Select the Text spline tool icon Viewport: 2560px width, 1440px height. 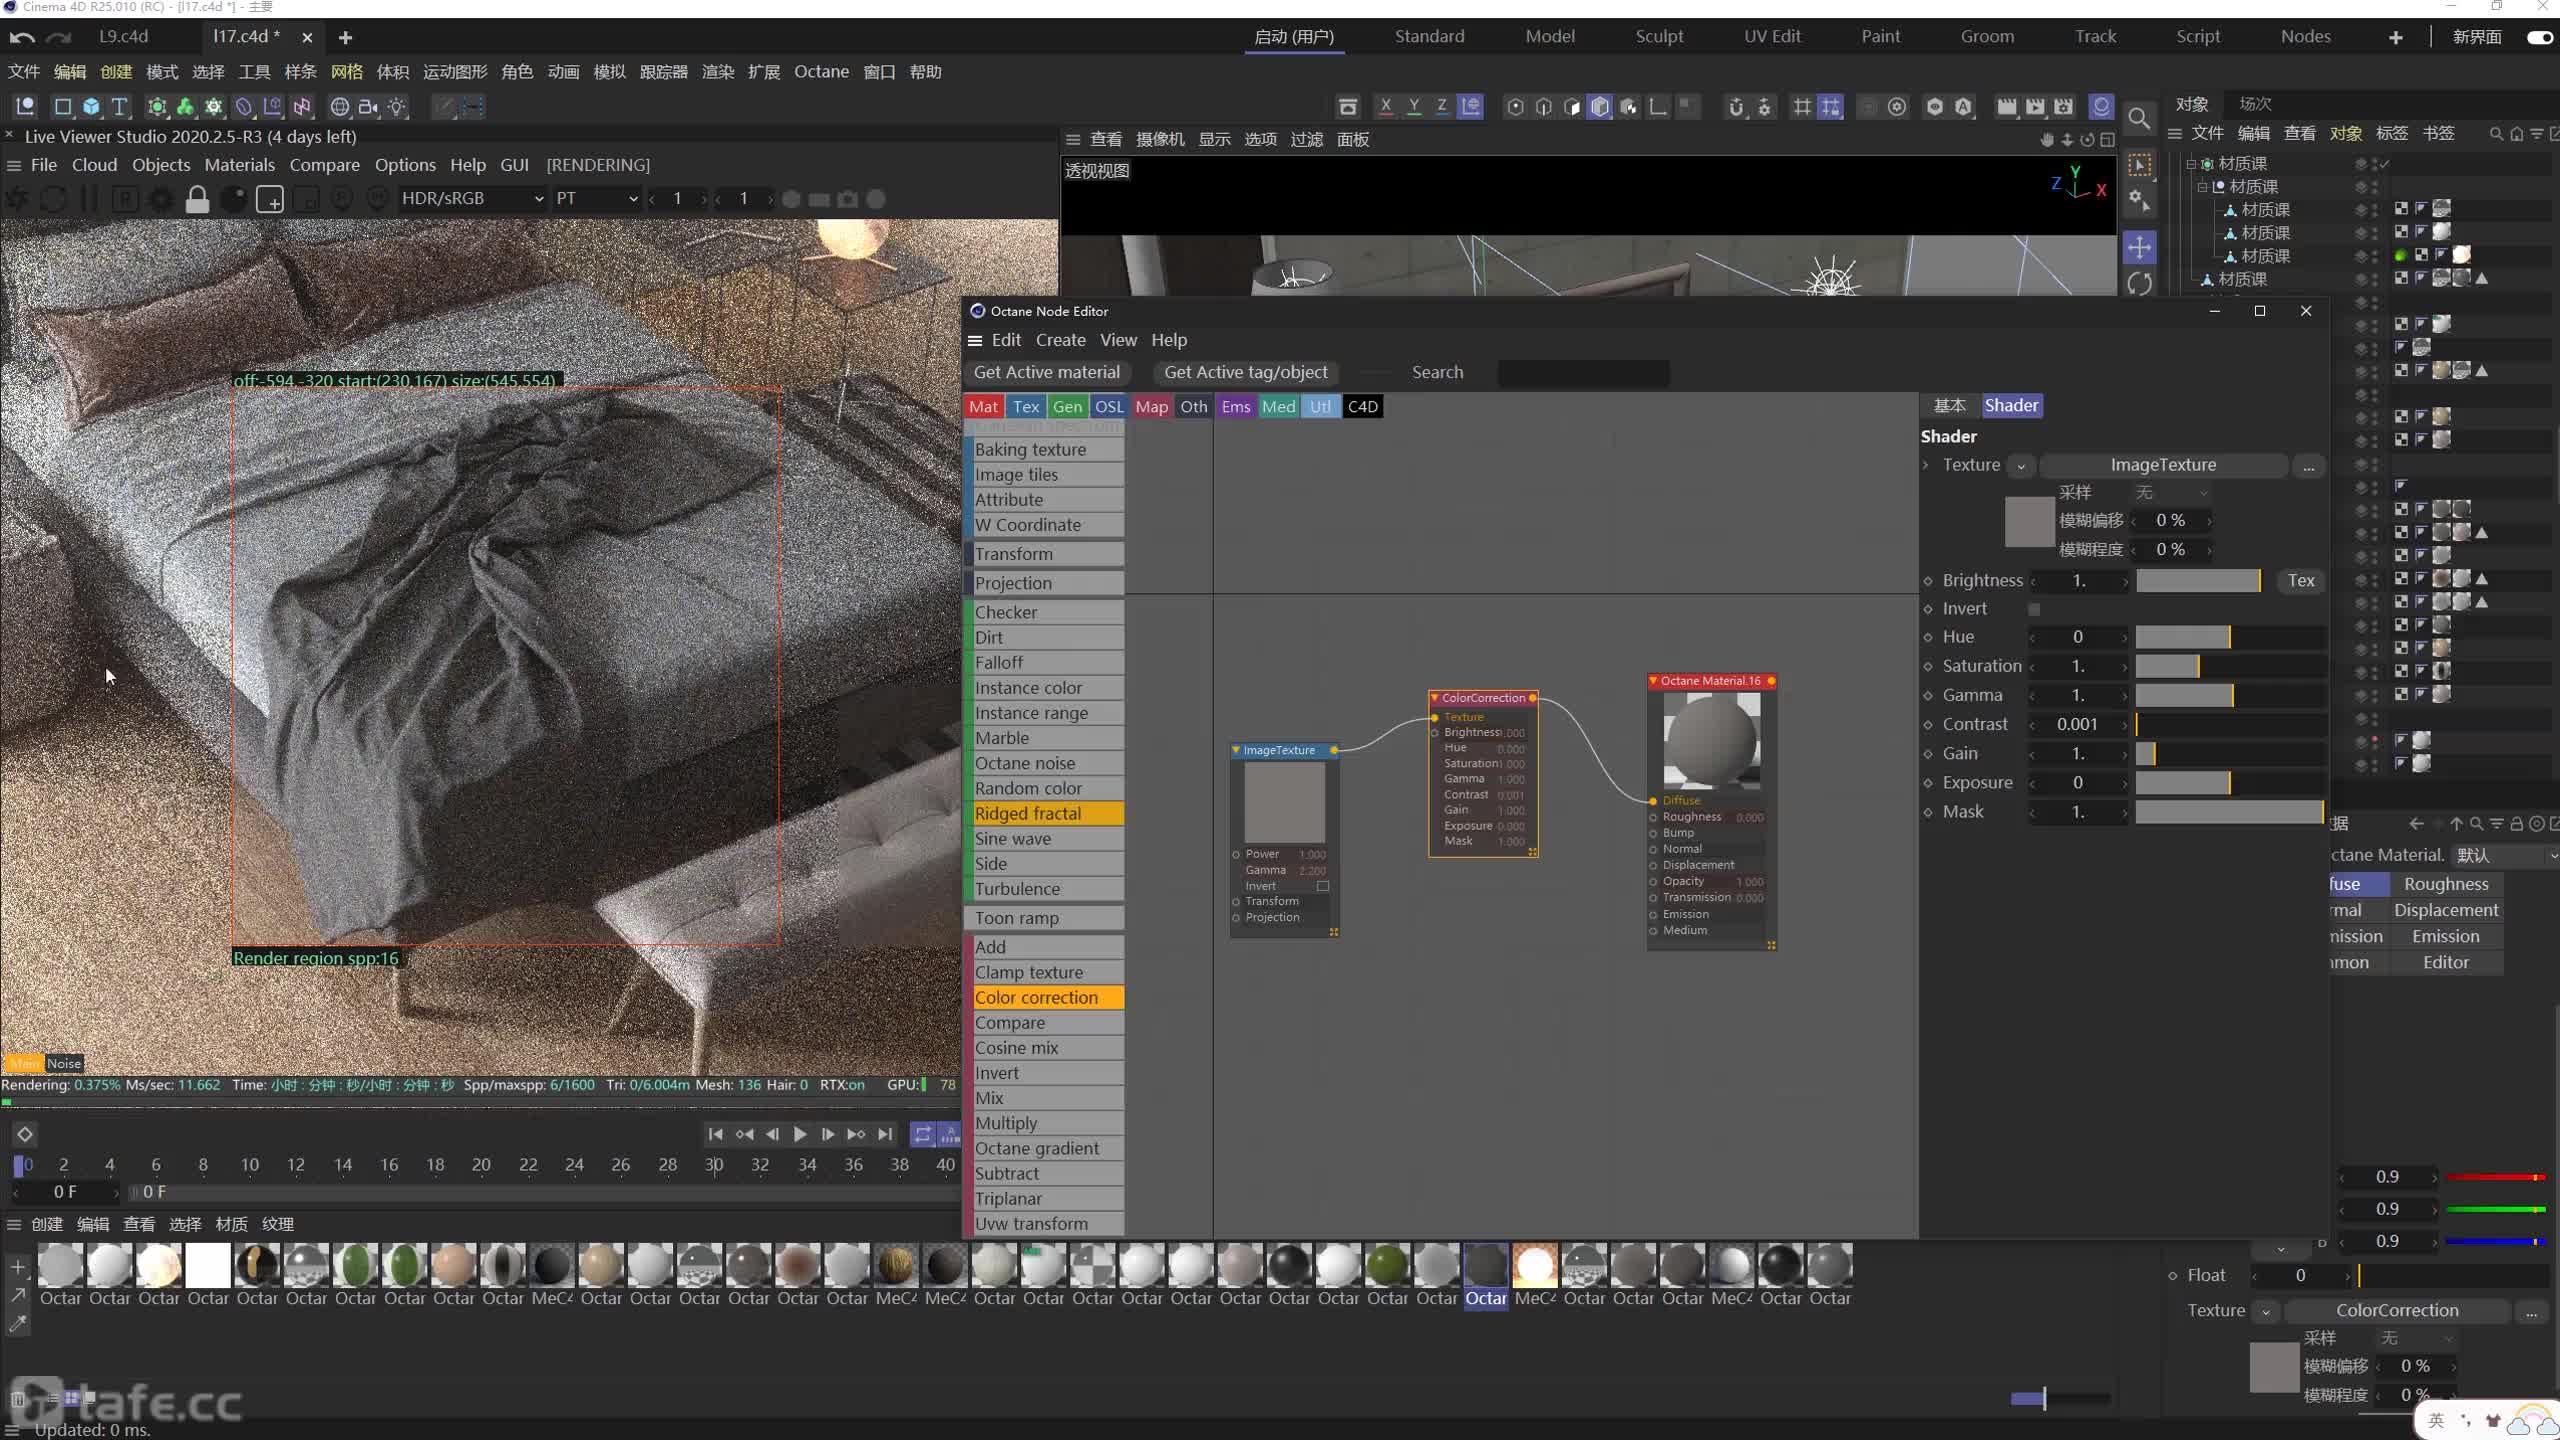[119, 106]
